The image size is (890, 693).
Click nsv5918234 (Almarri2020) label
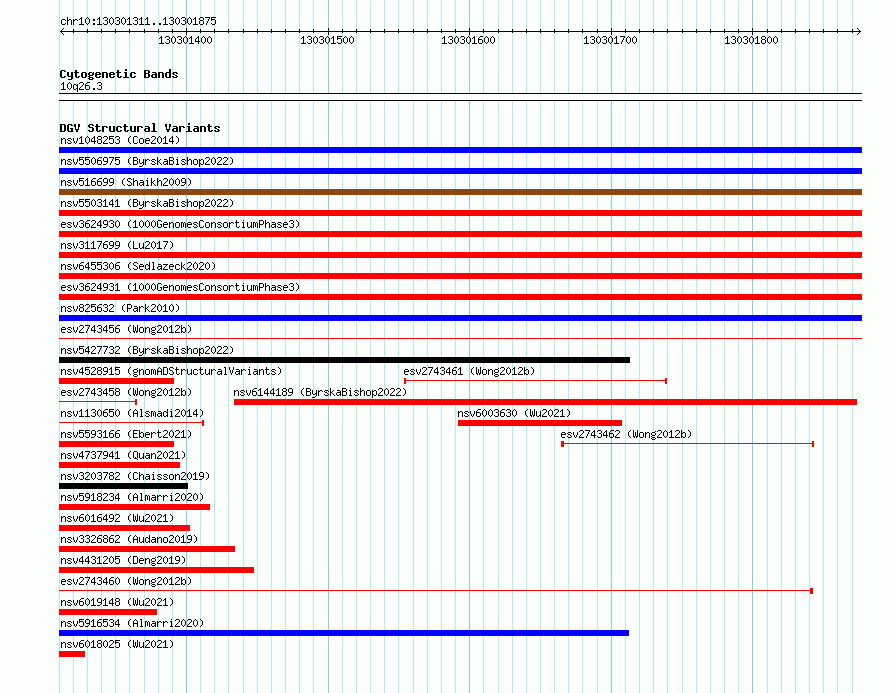[132, 497]
